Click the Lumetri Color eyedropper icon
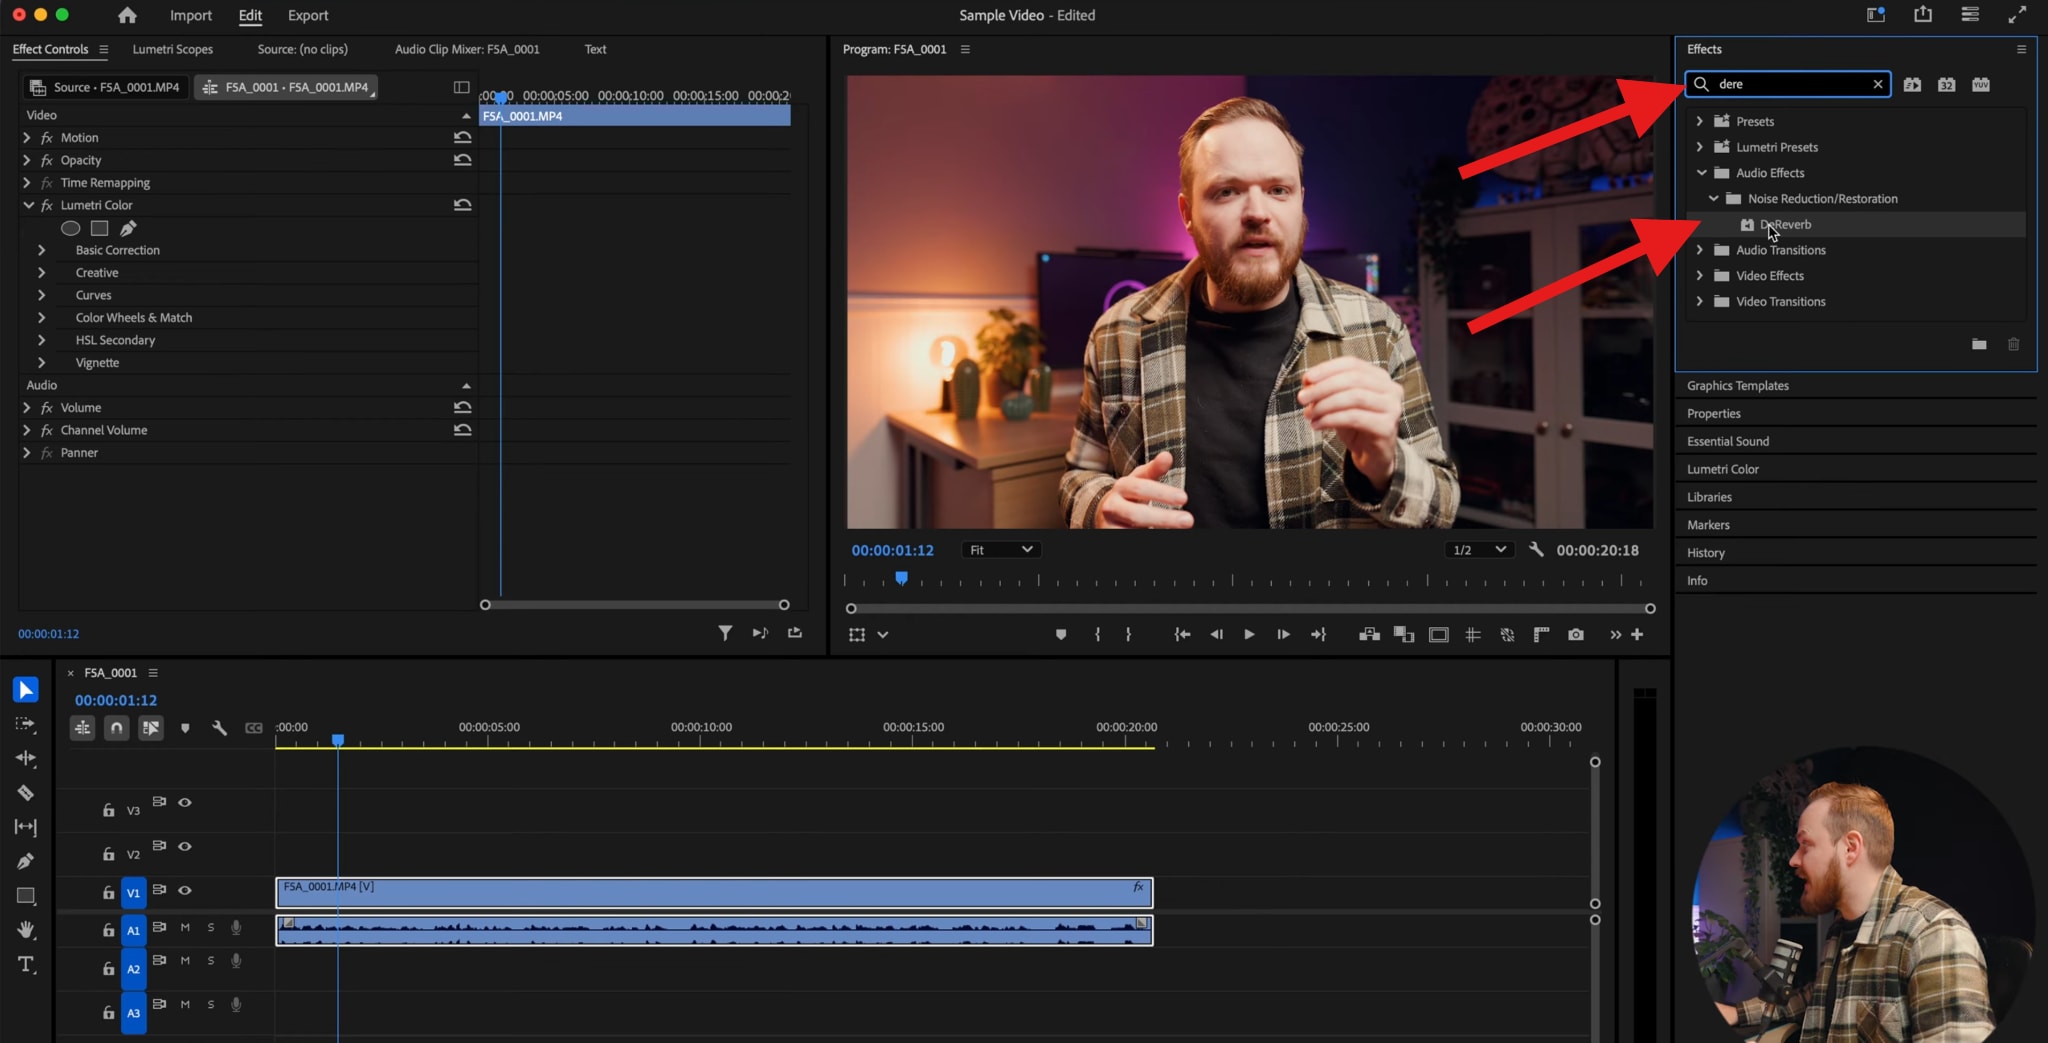Viewport: 2048px width, 1043px height. [128, 228]
